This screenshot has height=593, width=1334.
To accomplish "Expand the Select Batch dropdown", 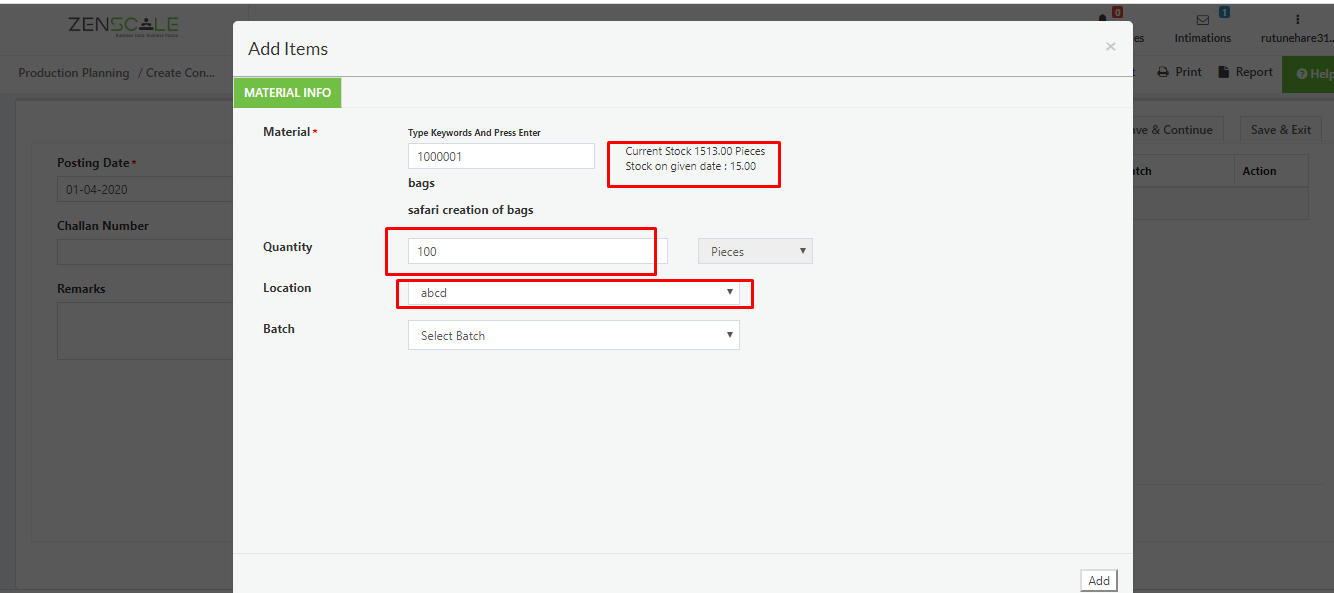I will 573,335.
